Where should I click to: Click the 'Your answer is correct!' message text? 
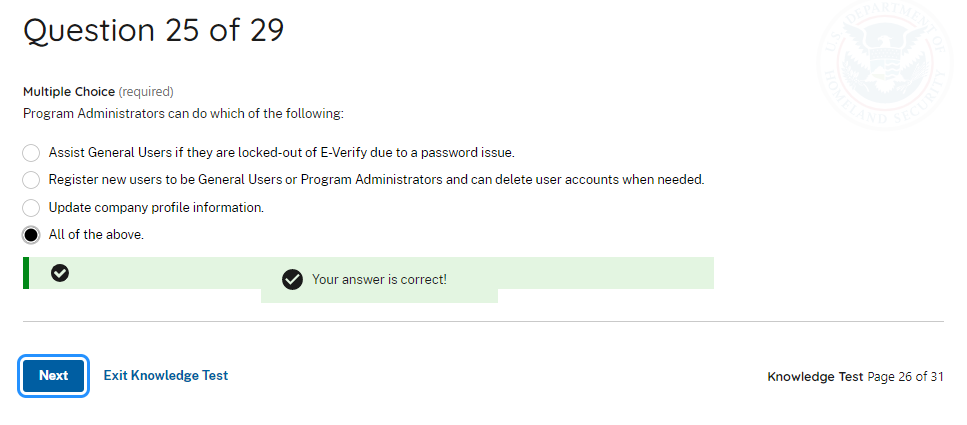point(379,280)
